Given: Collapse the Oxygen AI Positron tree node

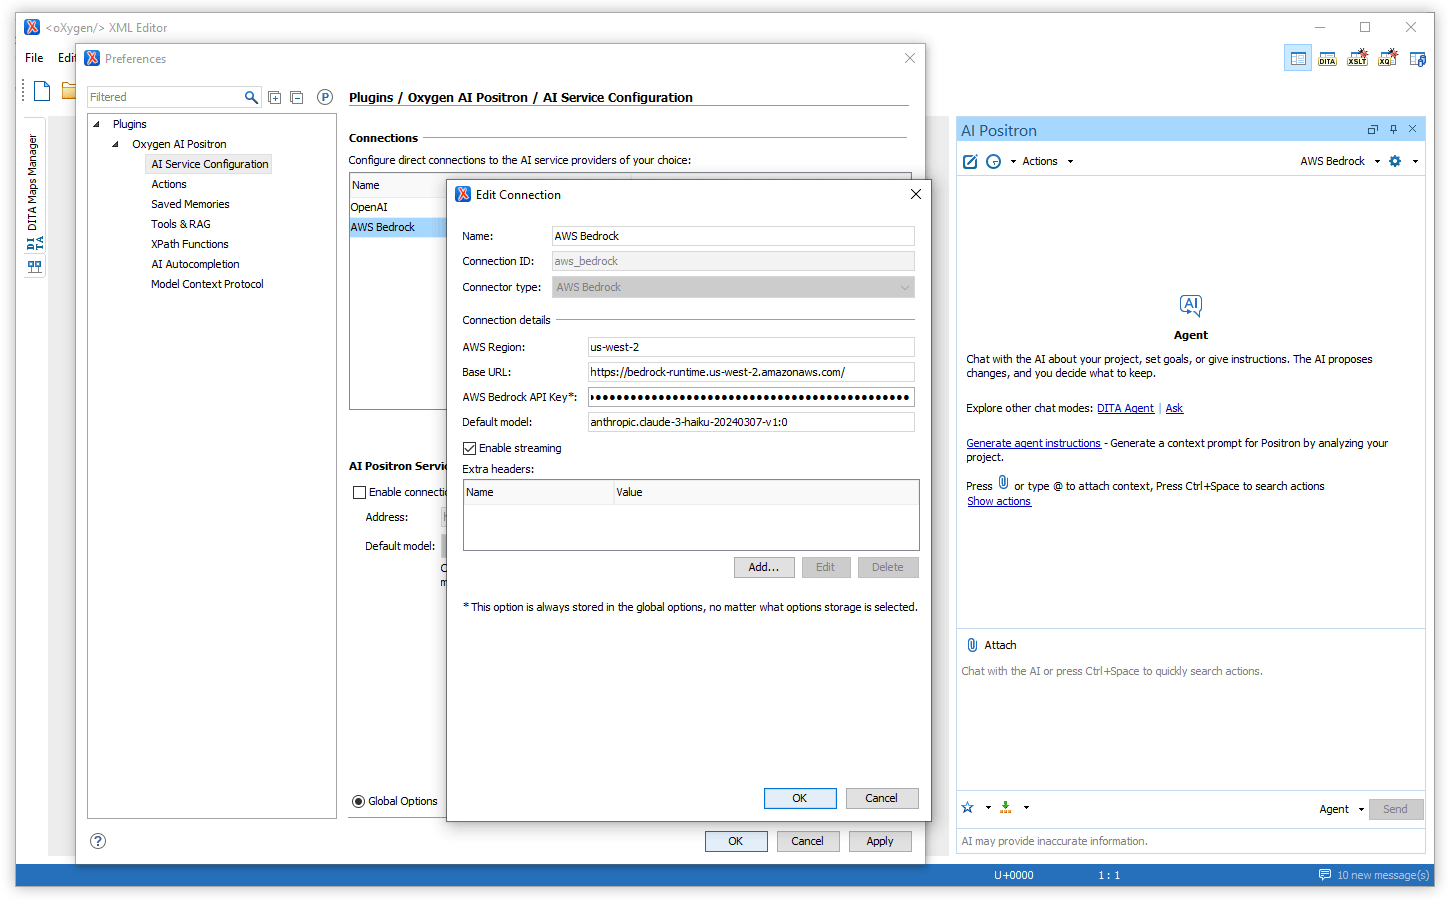Looking at the screenshot, I should 116,144.
